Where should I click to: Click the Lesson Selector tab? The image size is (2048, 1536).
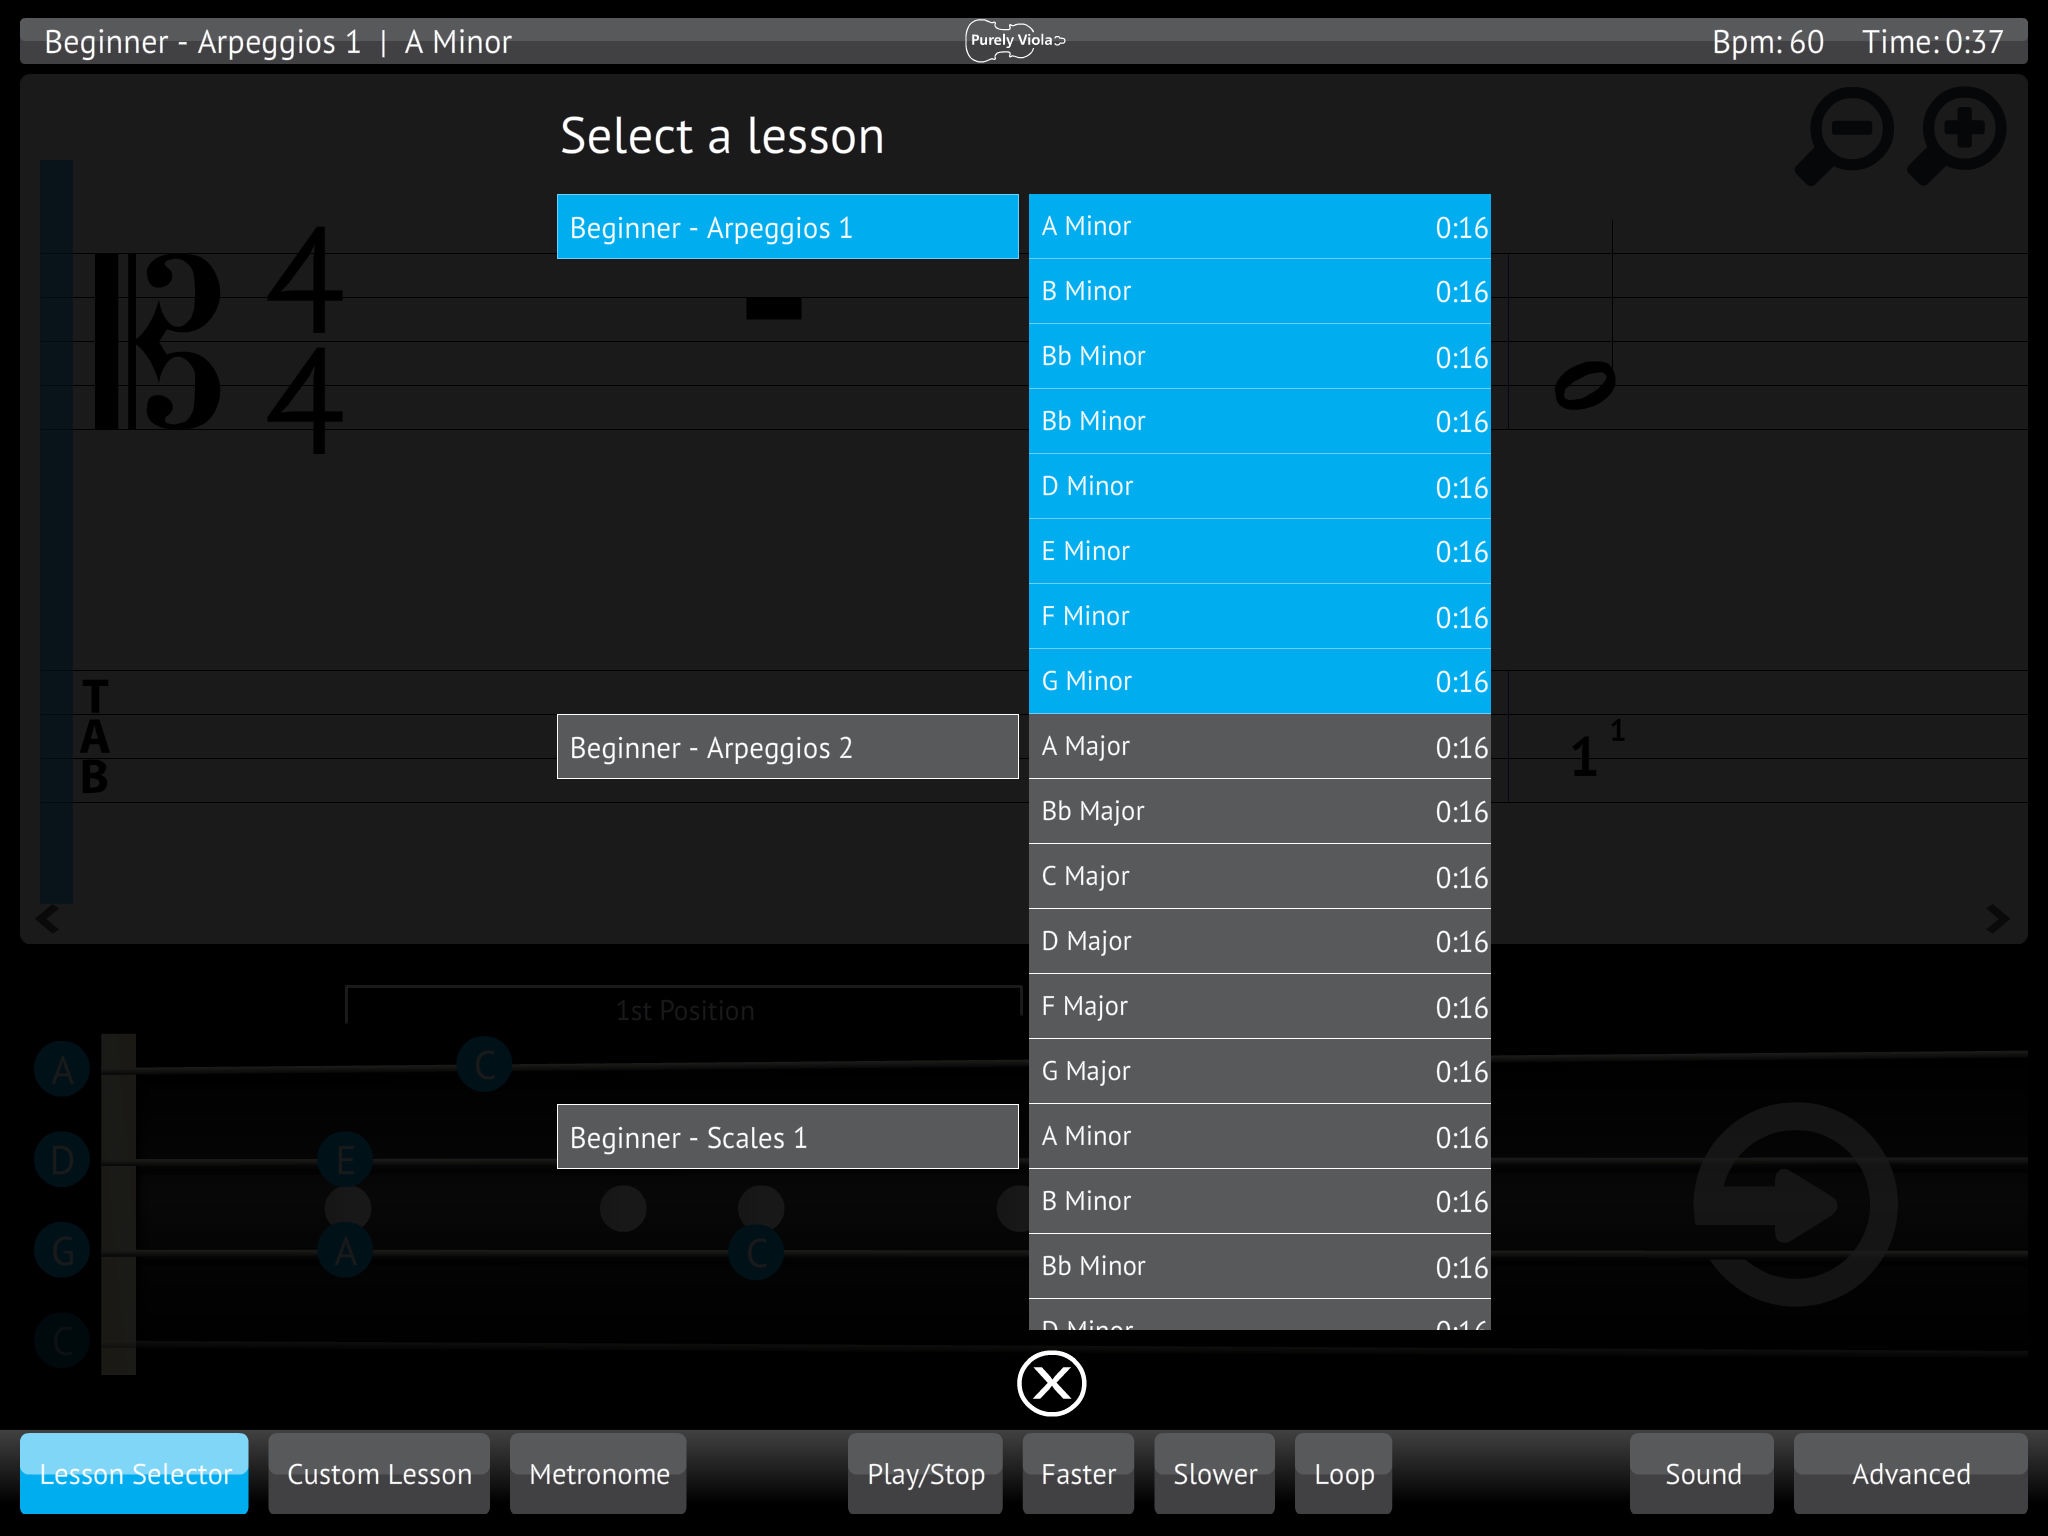132,1473
